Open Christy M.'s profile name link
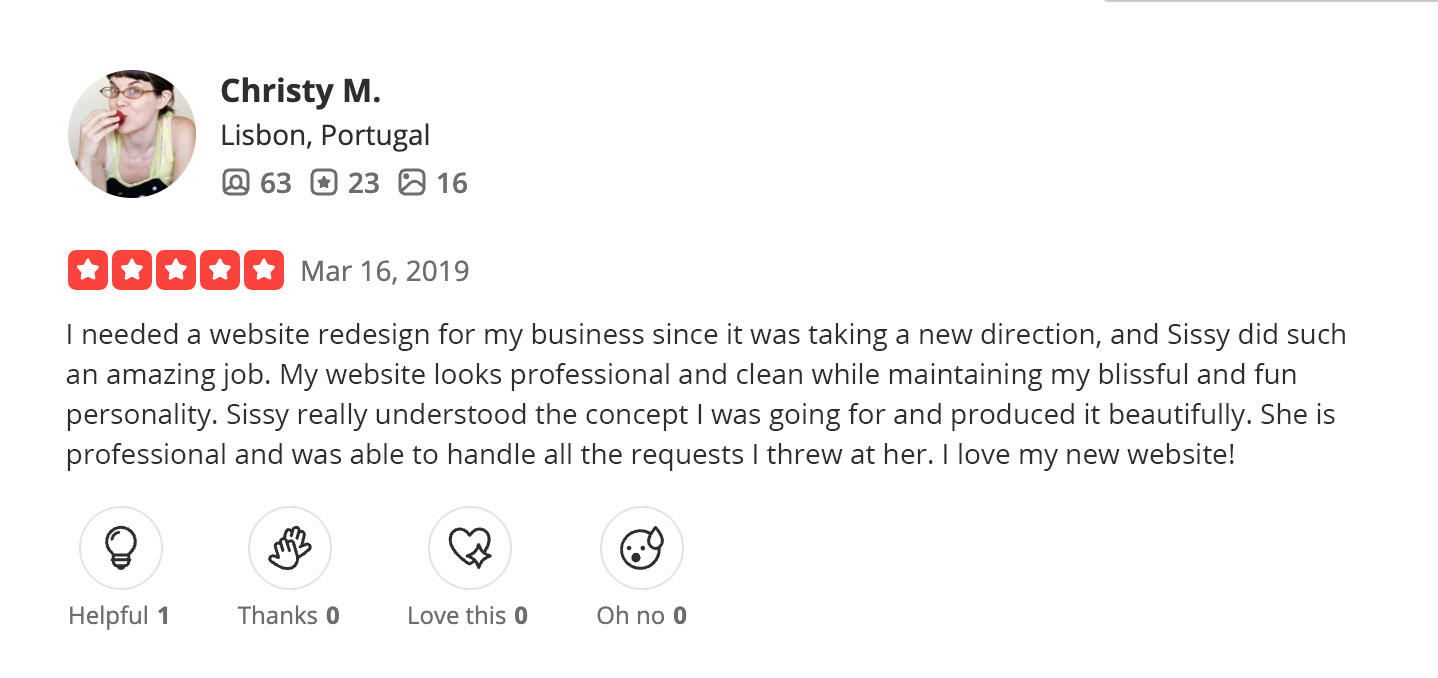Viewport: 1438px width, 678px height. pos(300,91)
